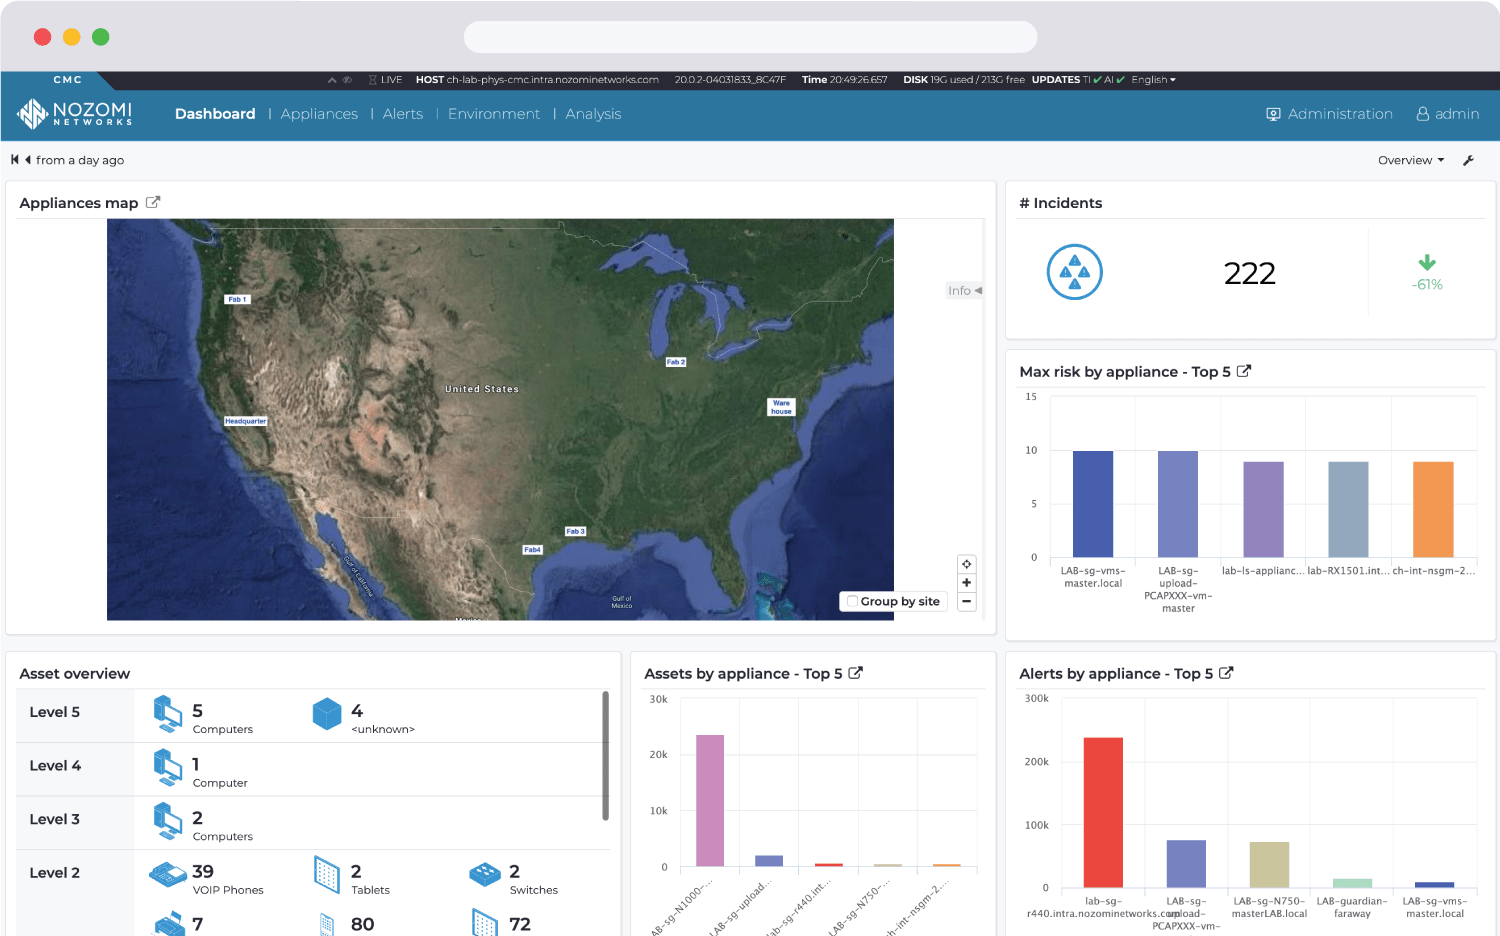The width and height of the screenshot is (1500, 936).
Task: Zoom out on the appliances map
Action: click(x=966, y=602)
